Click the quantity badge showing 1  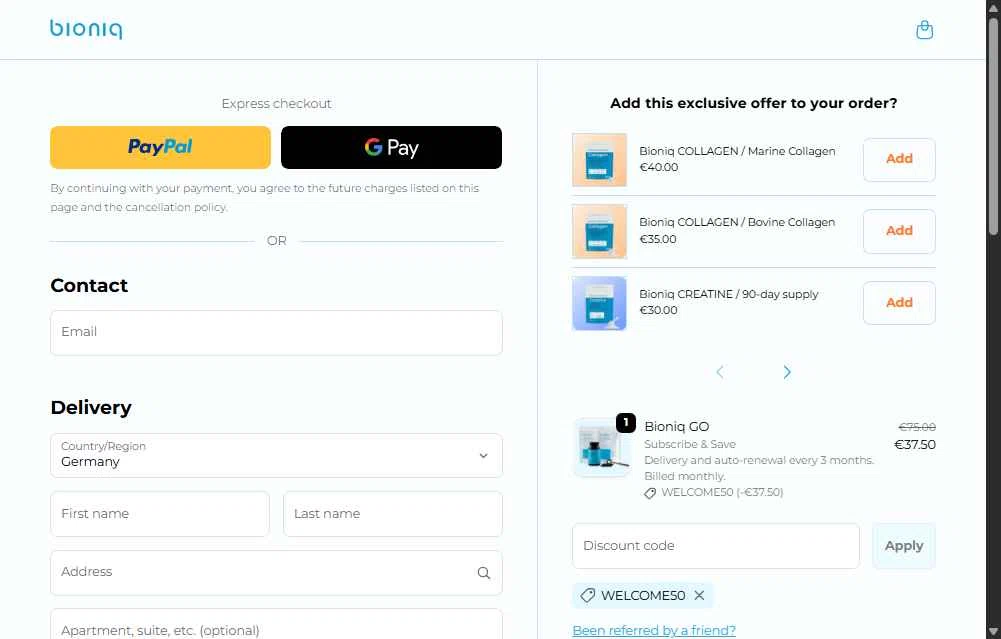(x=626, y=423)
